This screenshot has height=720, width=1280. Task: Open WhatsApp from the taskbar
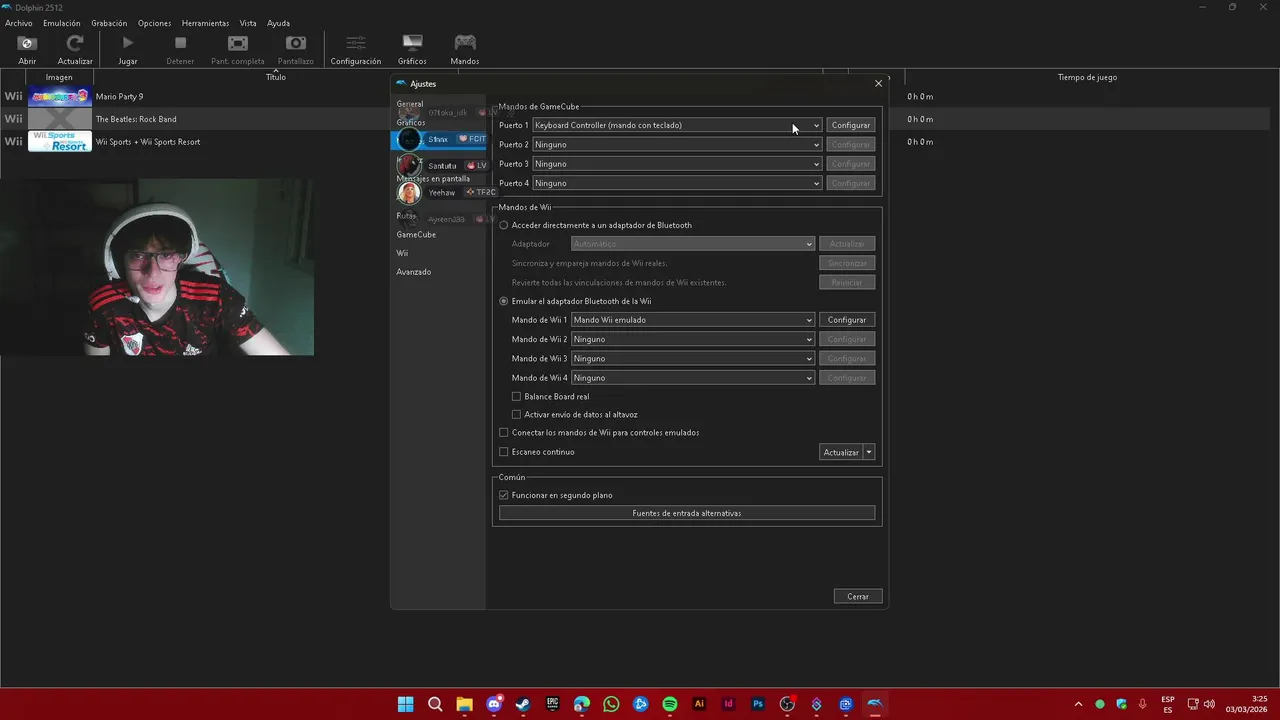[x=611, y=704]
